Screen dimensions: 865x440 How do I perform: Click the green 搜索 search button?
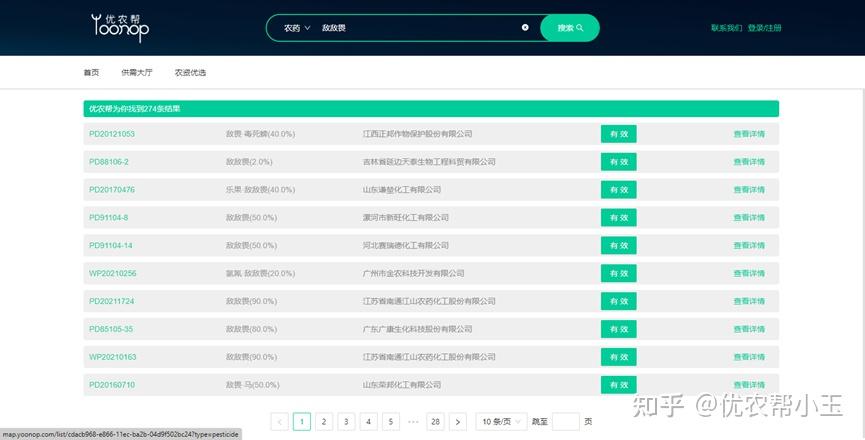[570, 28]
